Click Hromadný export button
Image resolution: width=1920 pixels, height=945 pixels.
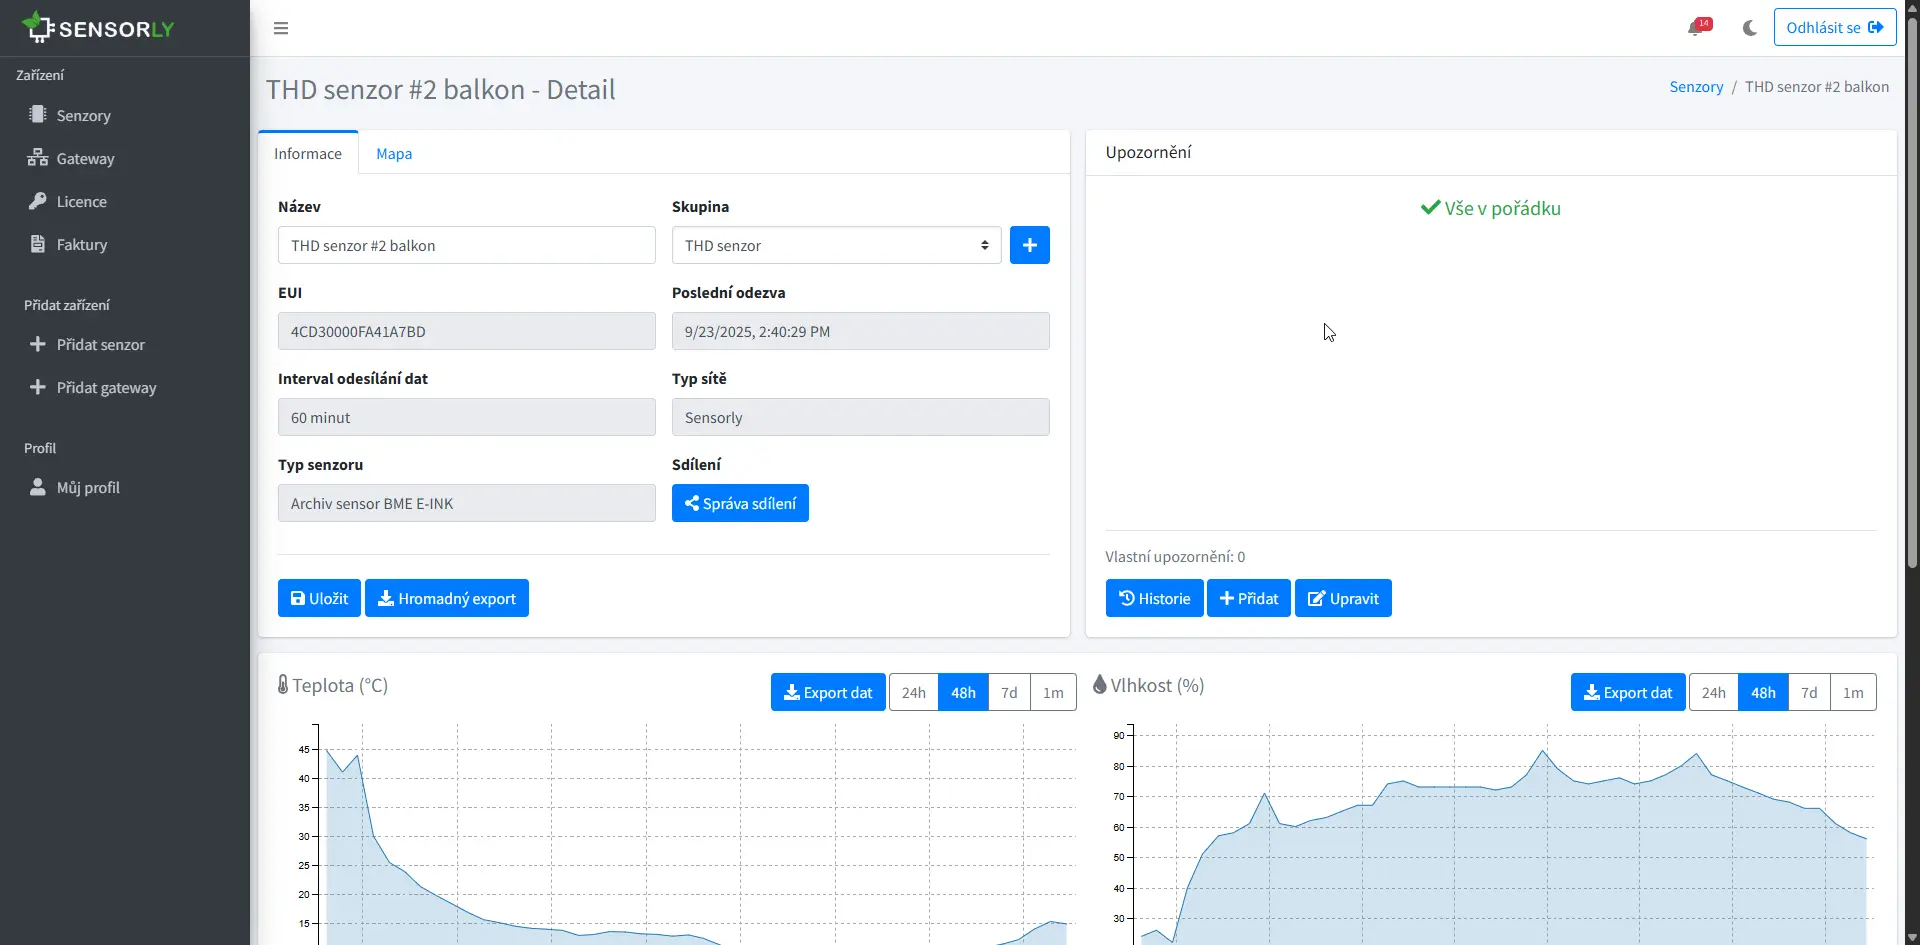447,598
